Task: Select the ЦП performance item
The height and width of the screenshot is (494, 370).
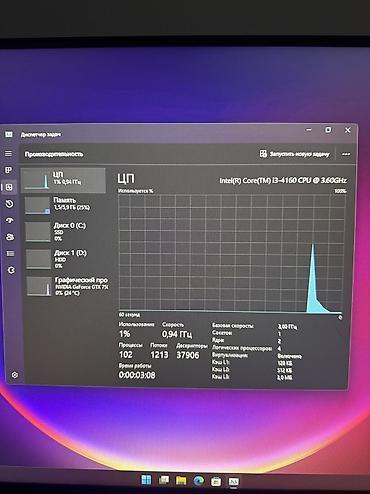Action: click(63, 180)
